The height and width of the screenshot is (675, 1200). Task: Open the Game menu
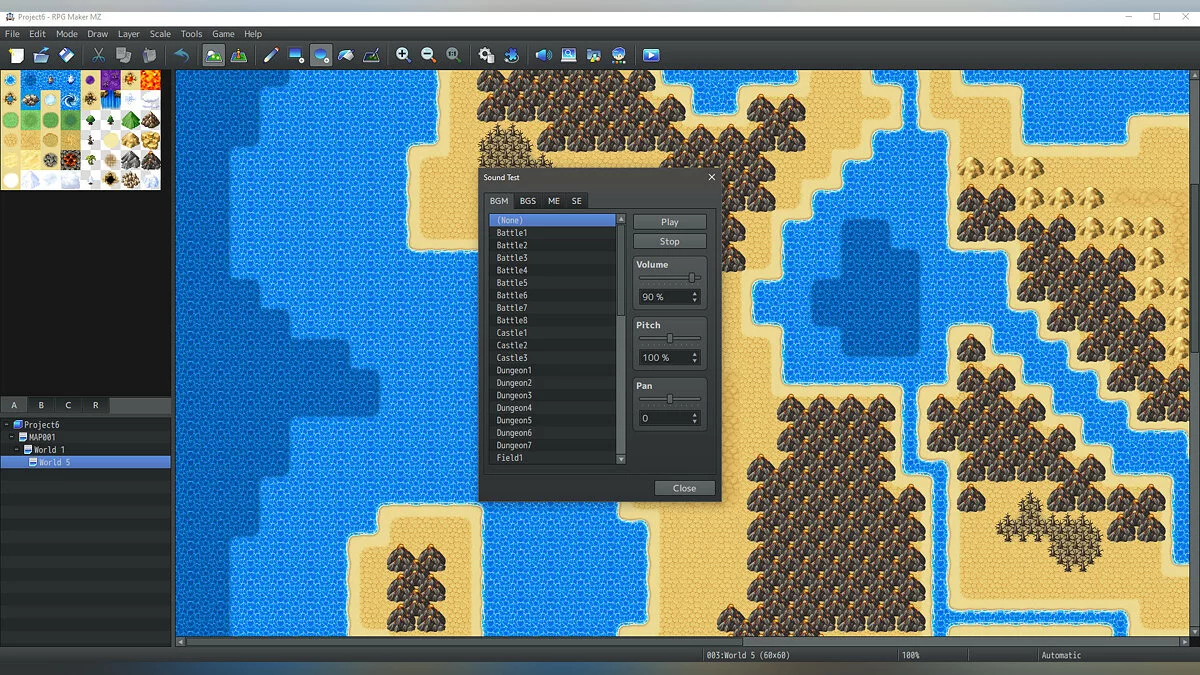tap(223, 34)
